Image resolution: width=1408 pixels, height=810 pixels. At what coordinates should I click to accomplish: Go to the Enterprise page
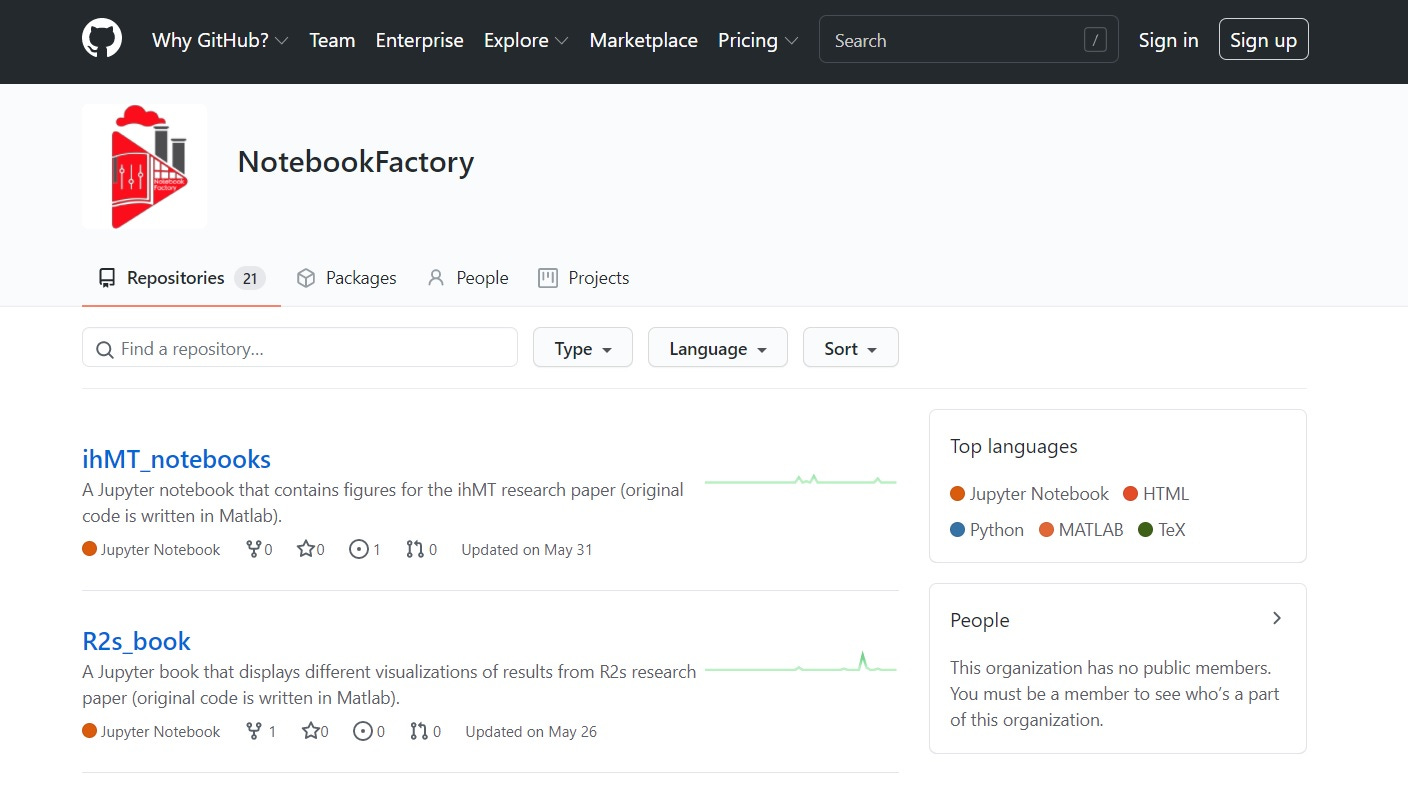(419, 40)
